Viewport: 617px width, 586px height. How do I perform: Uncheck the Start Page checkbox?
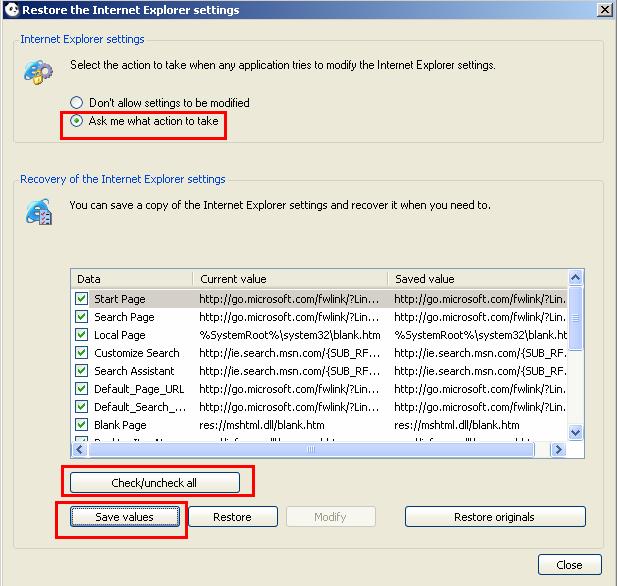pyautogui.click(x=82, y=299)
